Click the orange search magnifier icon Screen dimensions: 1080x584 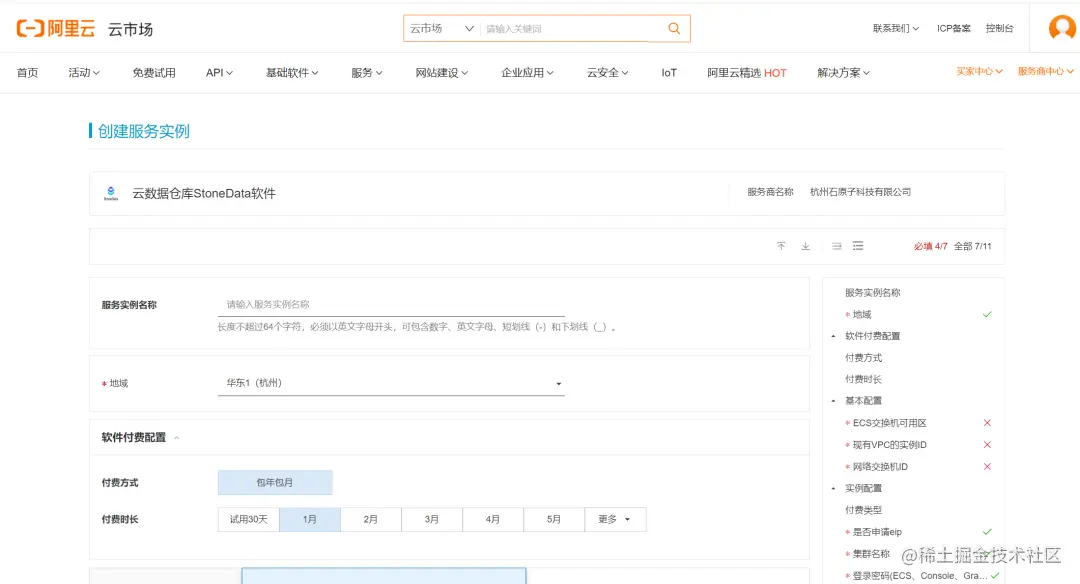click(x=674, y=28)
